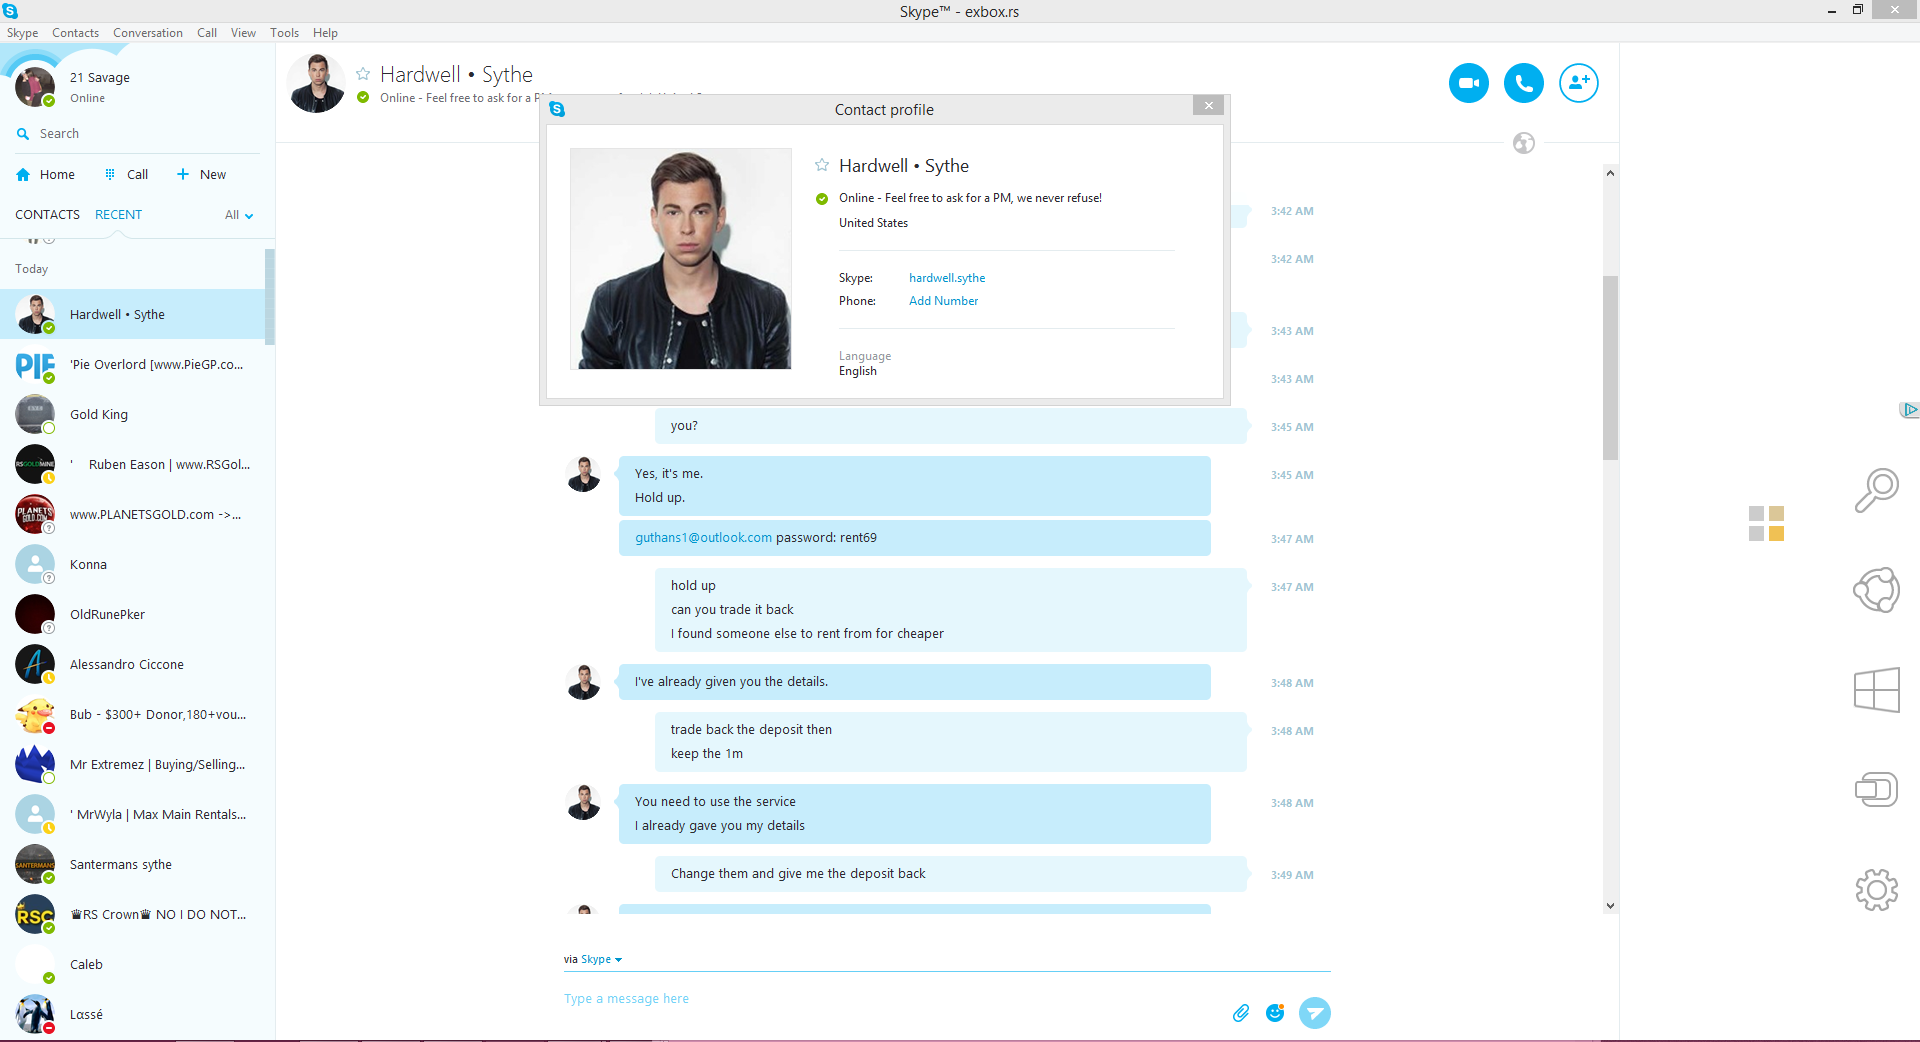The width and height of the screenshot is (1920, 1042).
Task: Click Hardwell avatar in conversation header
Action: click(x=316, y=83)
